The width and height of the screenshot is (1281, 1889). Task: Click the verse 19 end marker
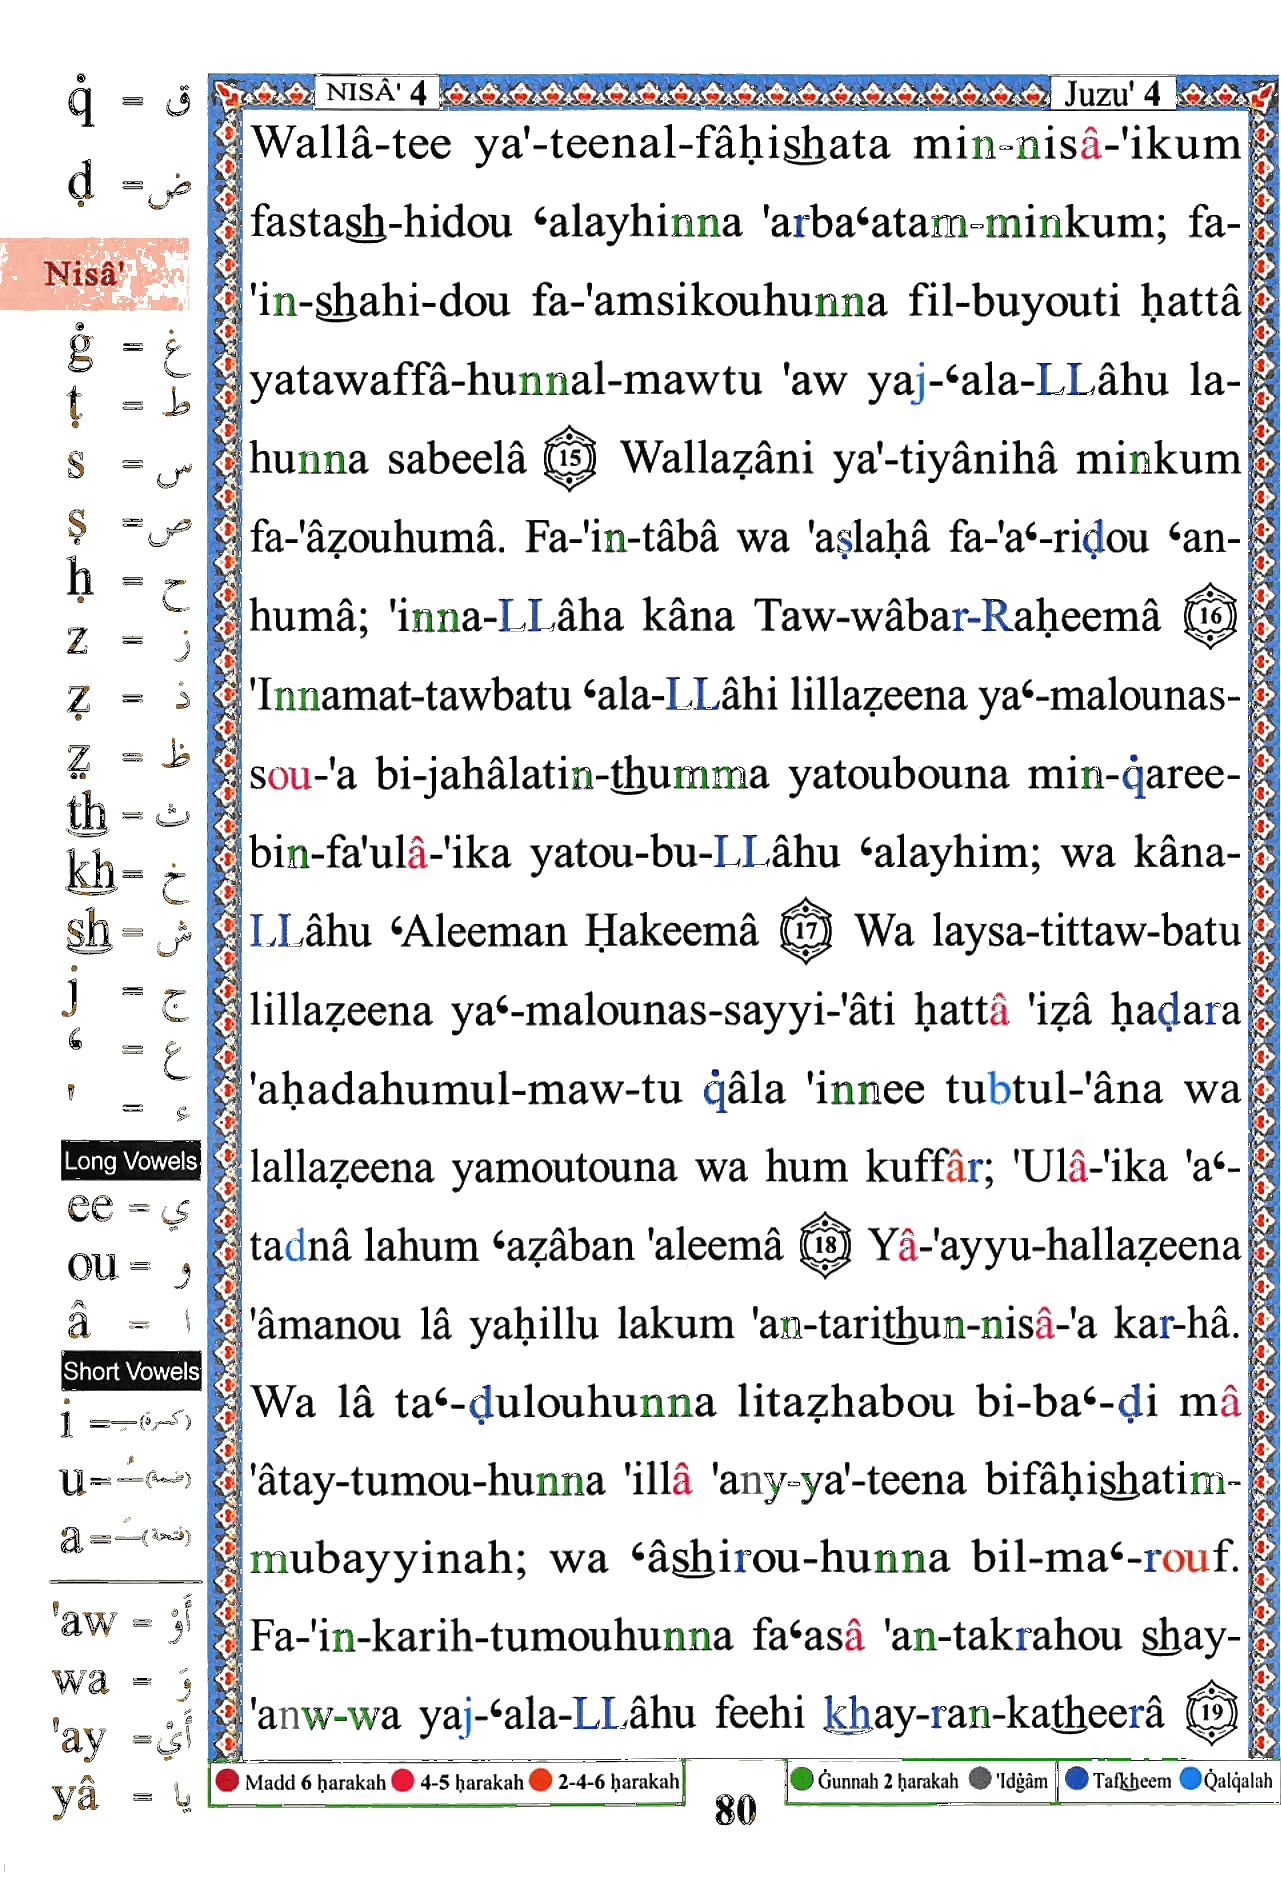1212,1713
